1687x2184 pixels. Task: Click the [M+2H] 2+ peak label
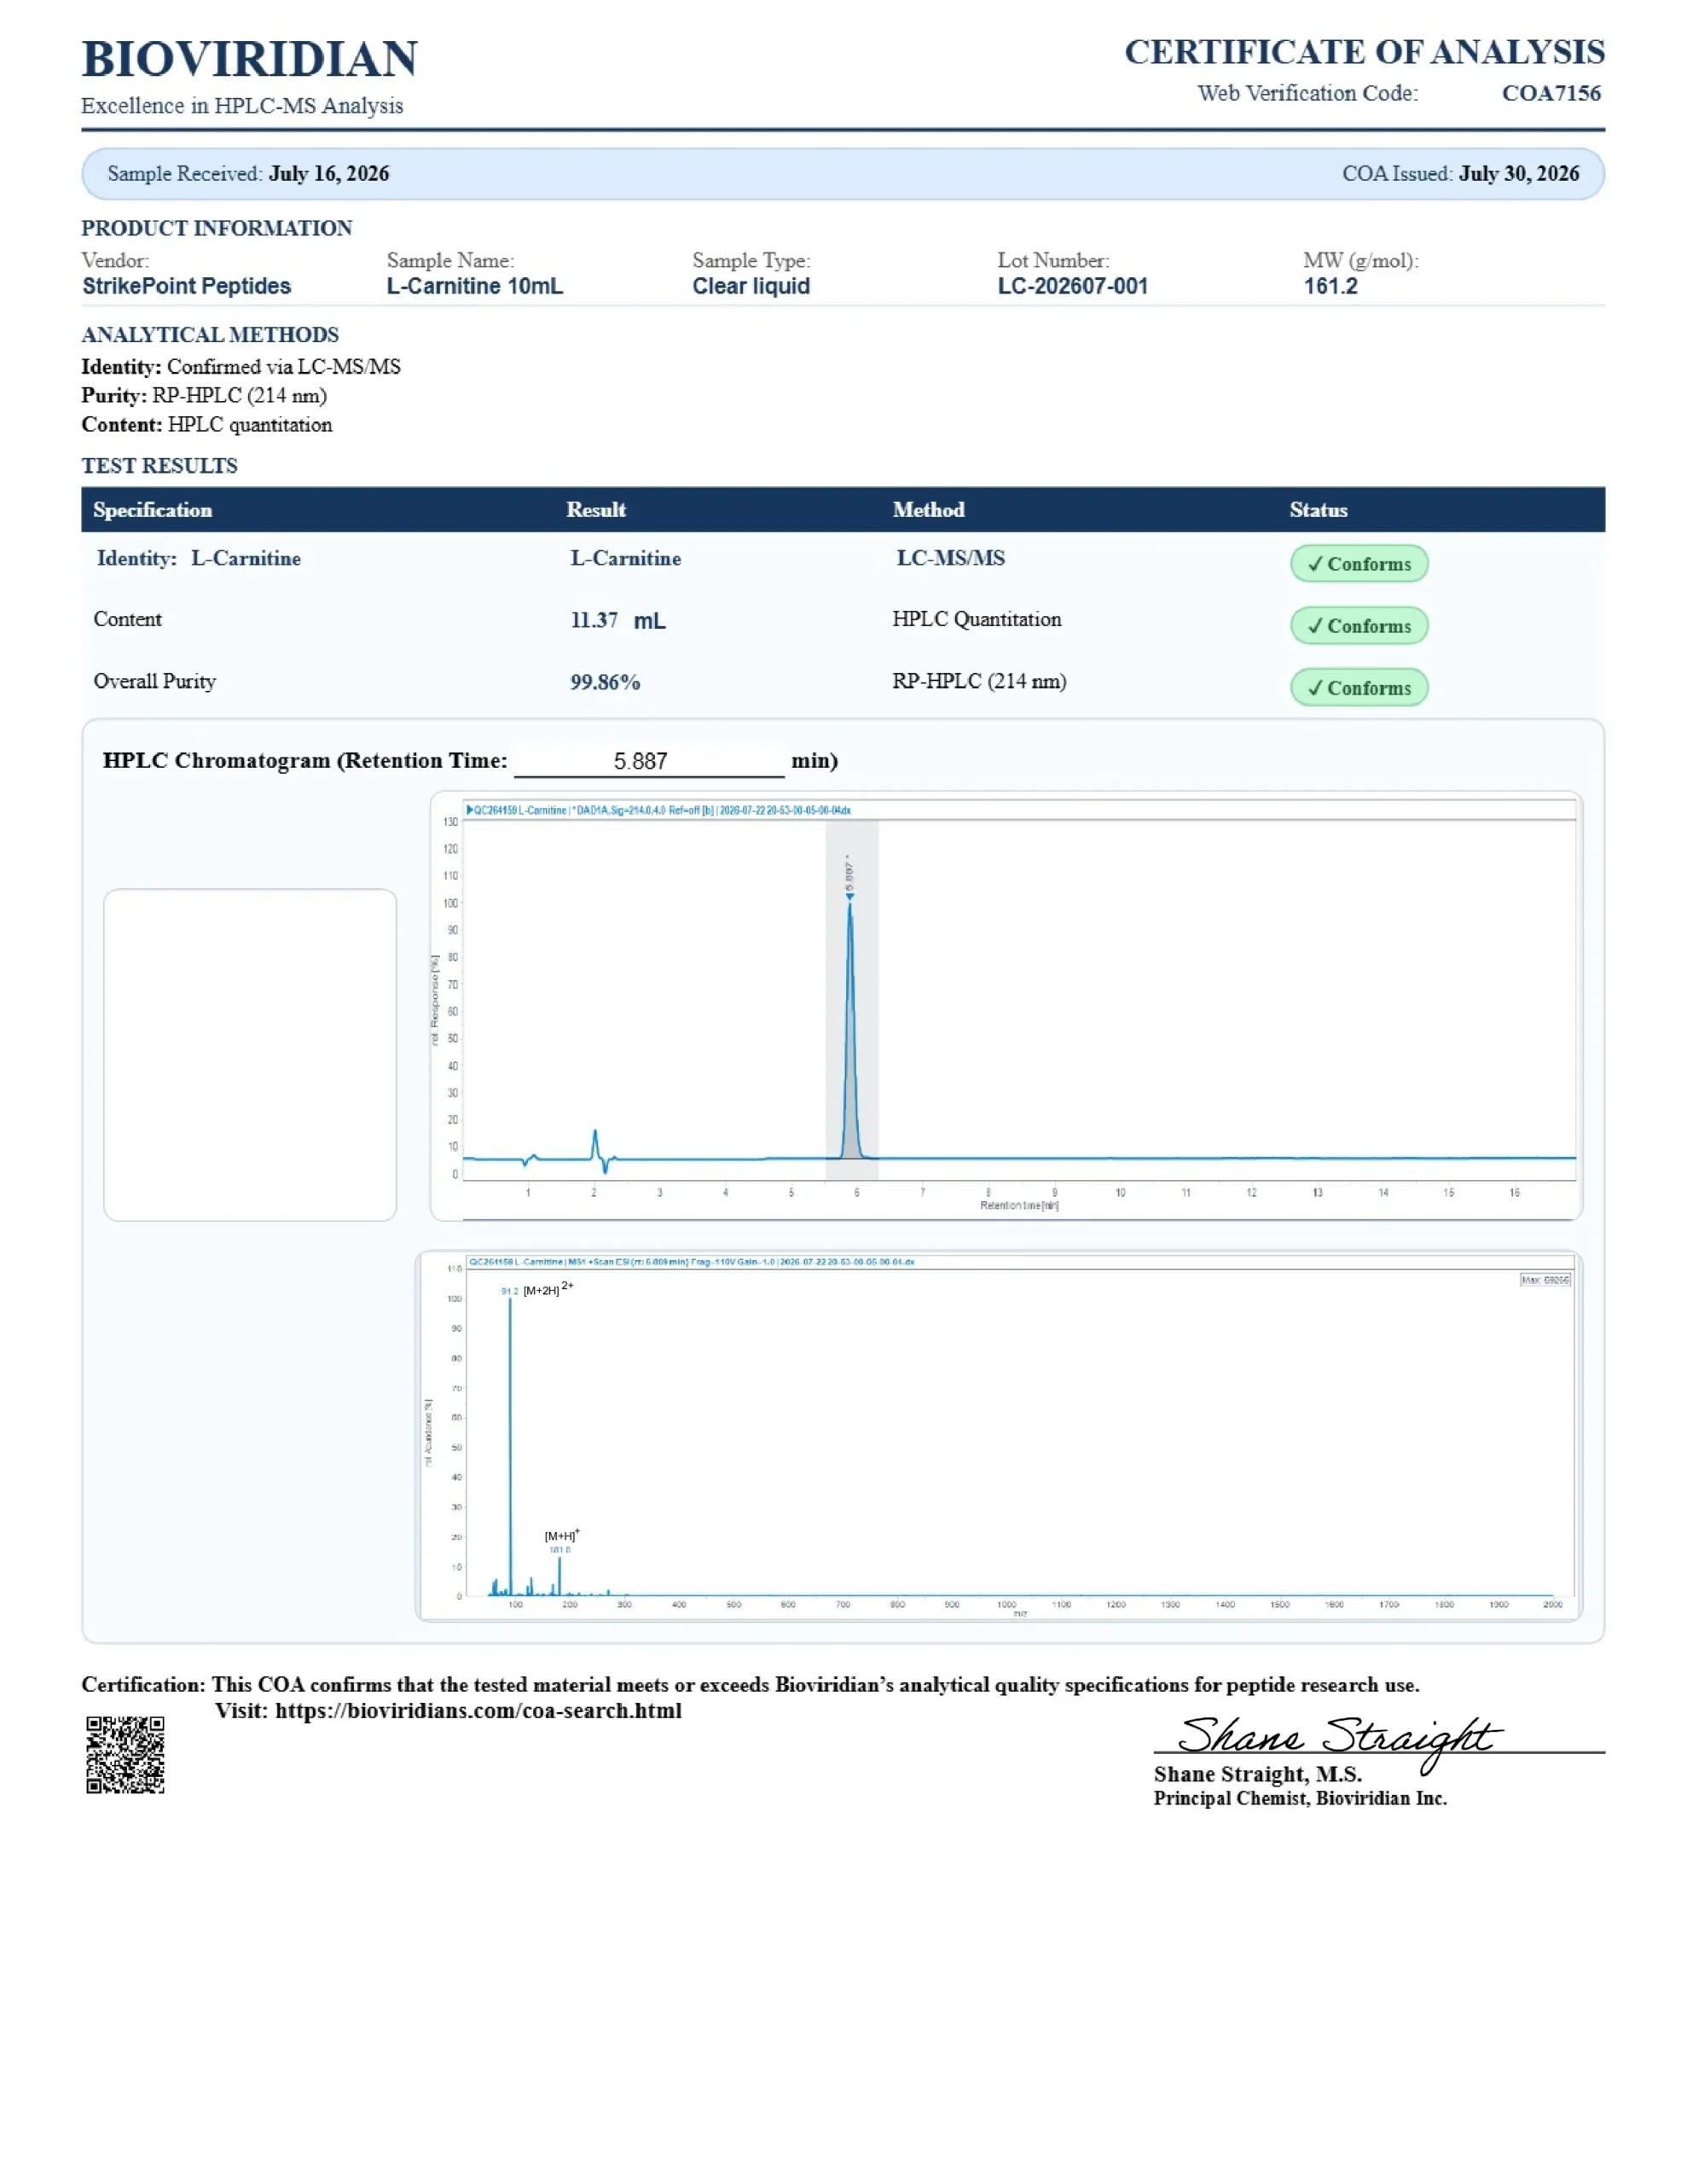coord(548,1289)
